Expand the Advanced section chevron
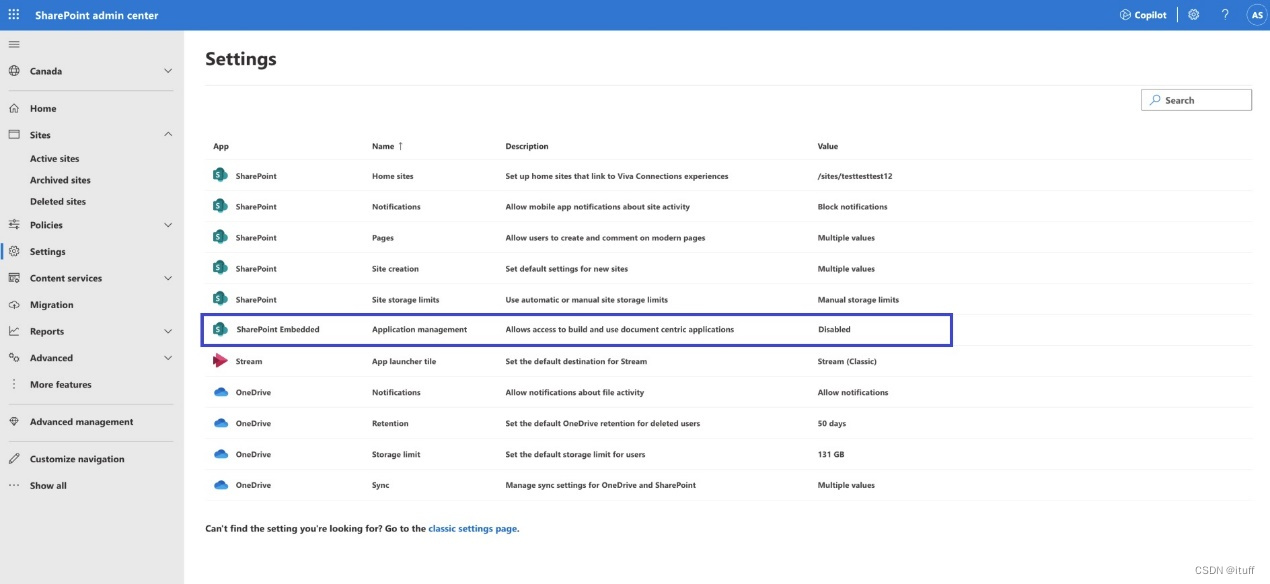This screenshot has width=1270, height=584. click(168, 358)
